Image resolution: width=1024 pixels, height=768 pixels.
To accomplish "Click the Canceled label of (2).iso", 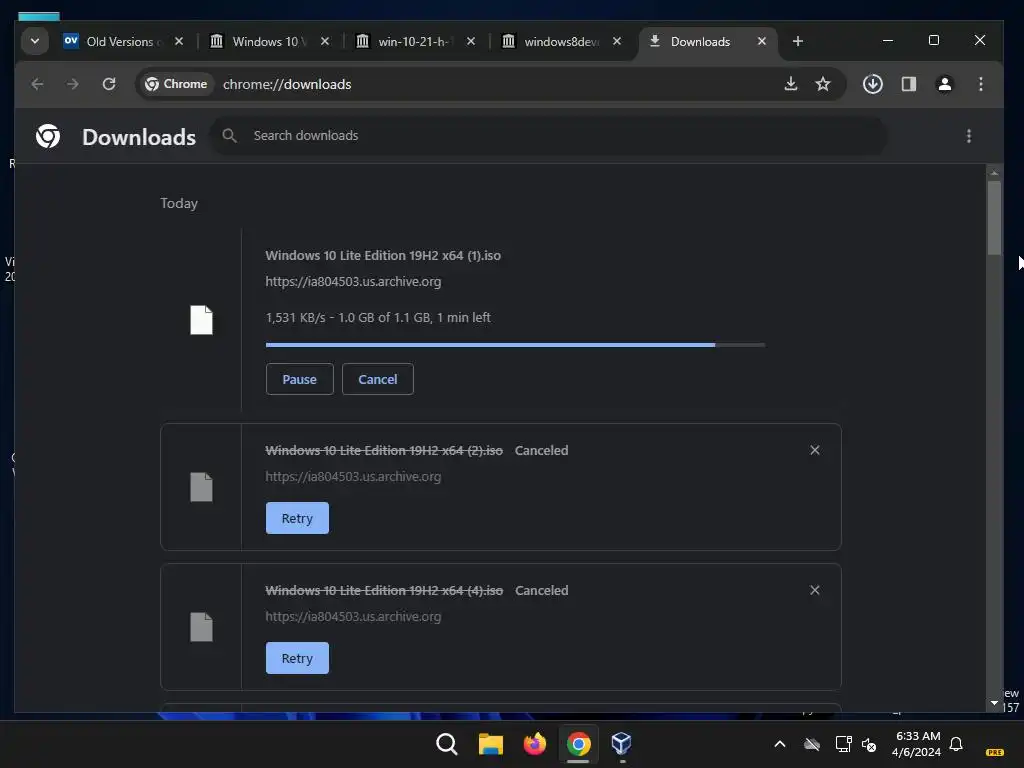I will point(541,450).
